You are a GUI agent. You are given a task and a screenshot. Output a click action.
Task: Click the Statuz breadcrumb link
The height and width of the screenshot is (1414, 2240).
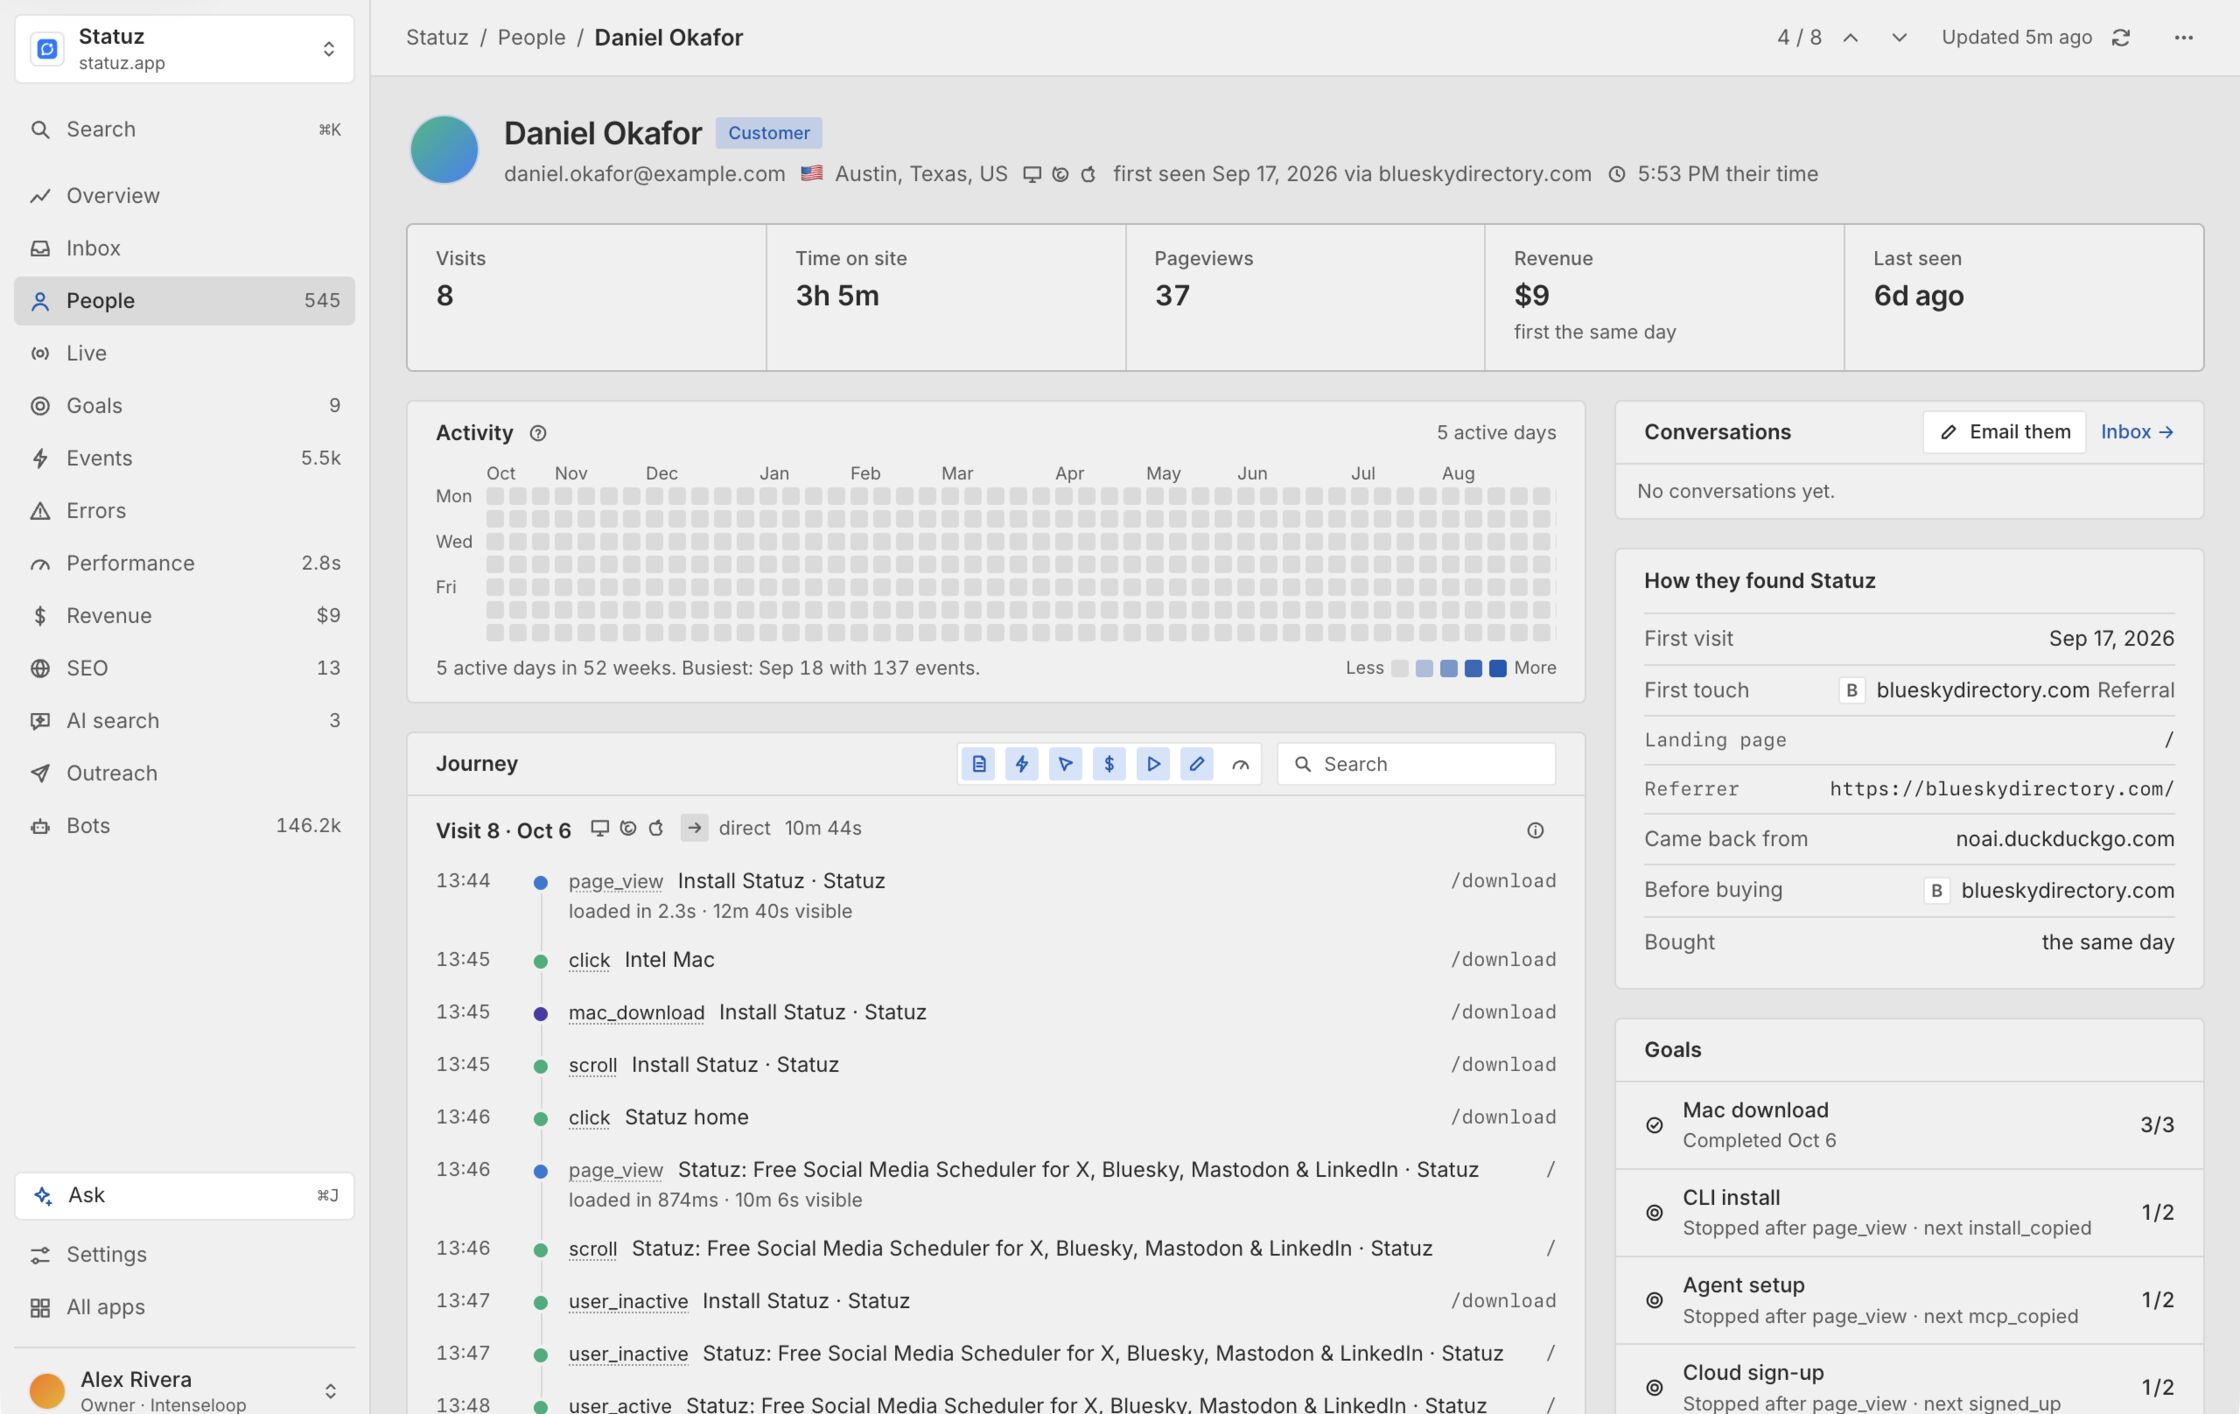[437, 38]
